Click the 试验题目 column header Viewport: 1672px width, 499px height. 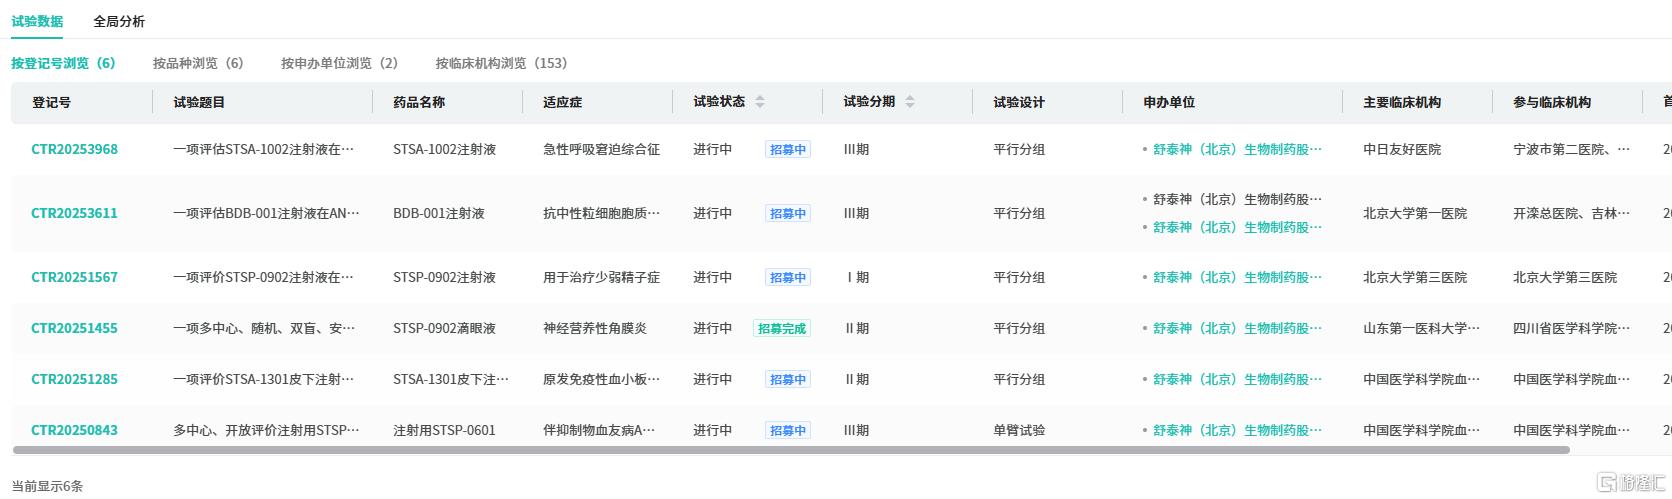coord(199,102)
